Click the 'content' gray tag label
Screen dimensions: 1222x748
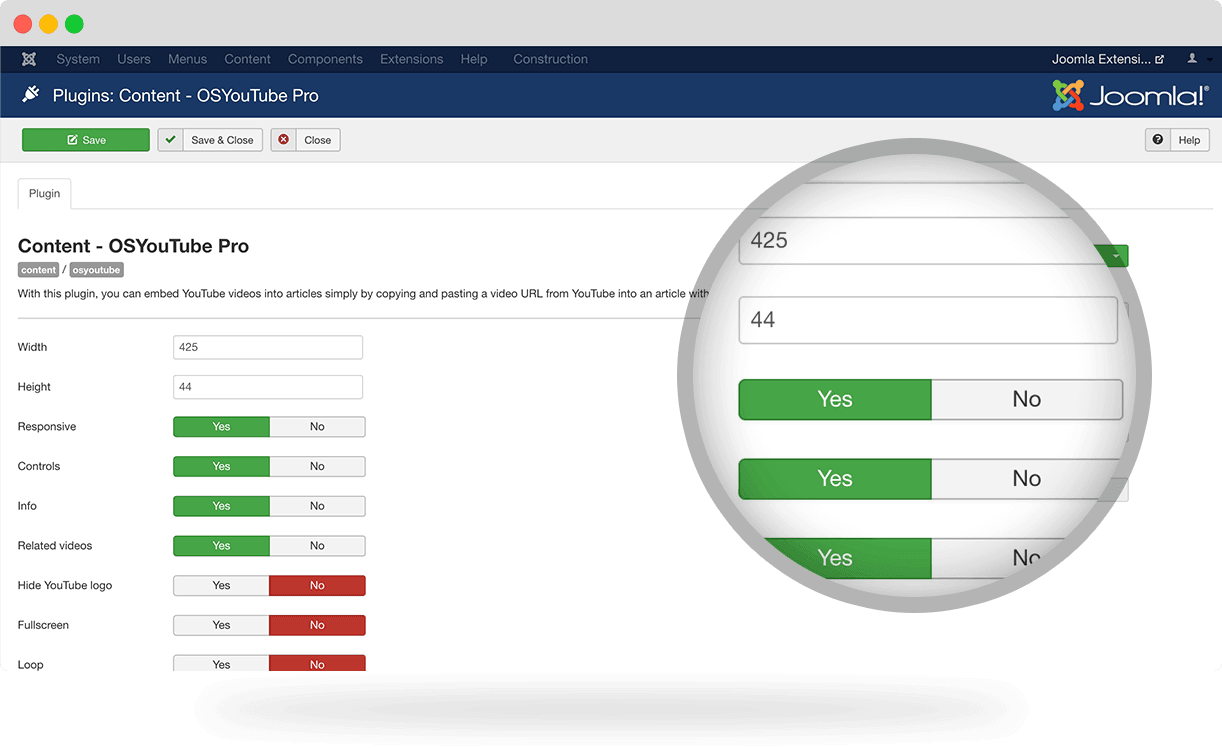pos(39,270)
